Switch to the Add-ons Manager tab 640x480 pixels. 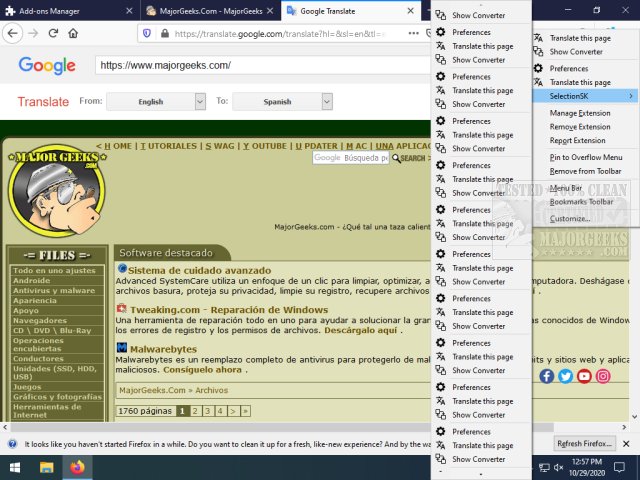pyautogui.click(x=70, y=11)
